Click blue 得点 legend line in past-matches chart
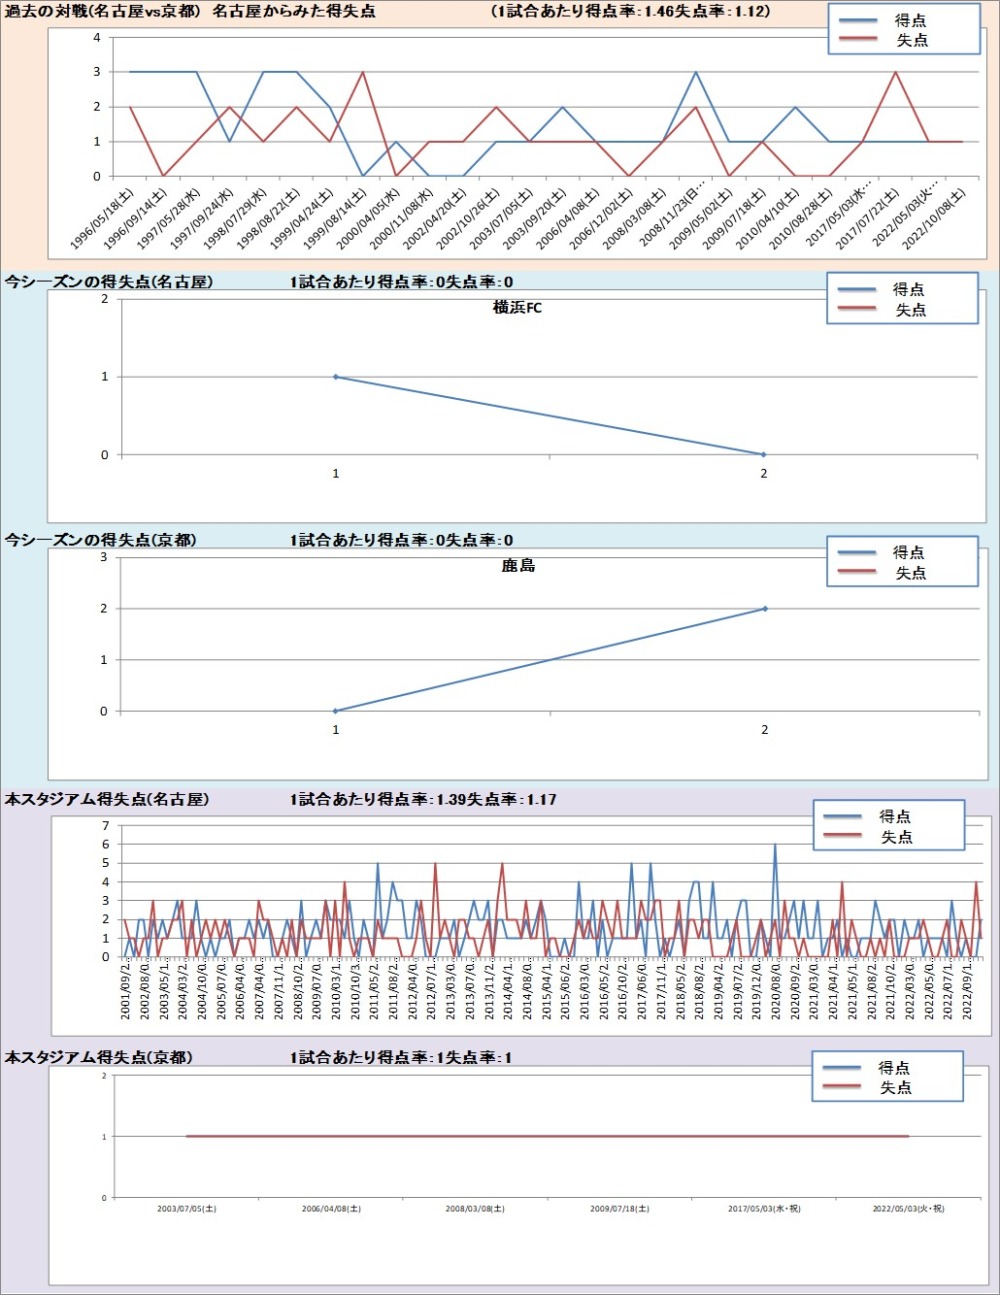 [x=858, y=21]
